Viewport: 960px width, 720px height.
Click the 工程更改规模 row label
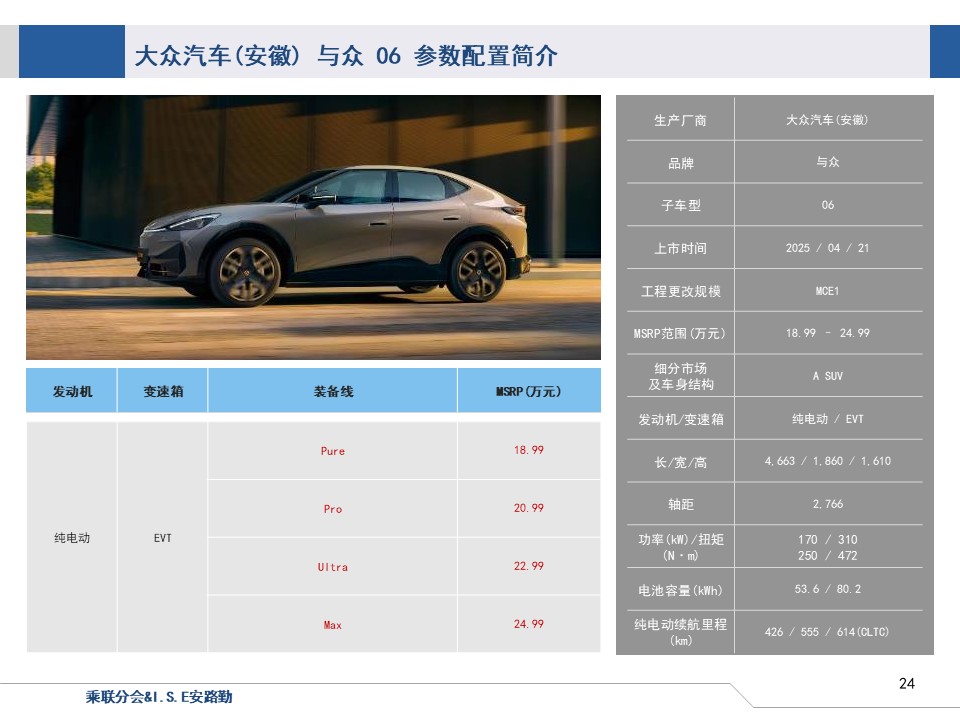680,291
